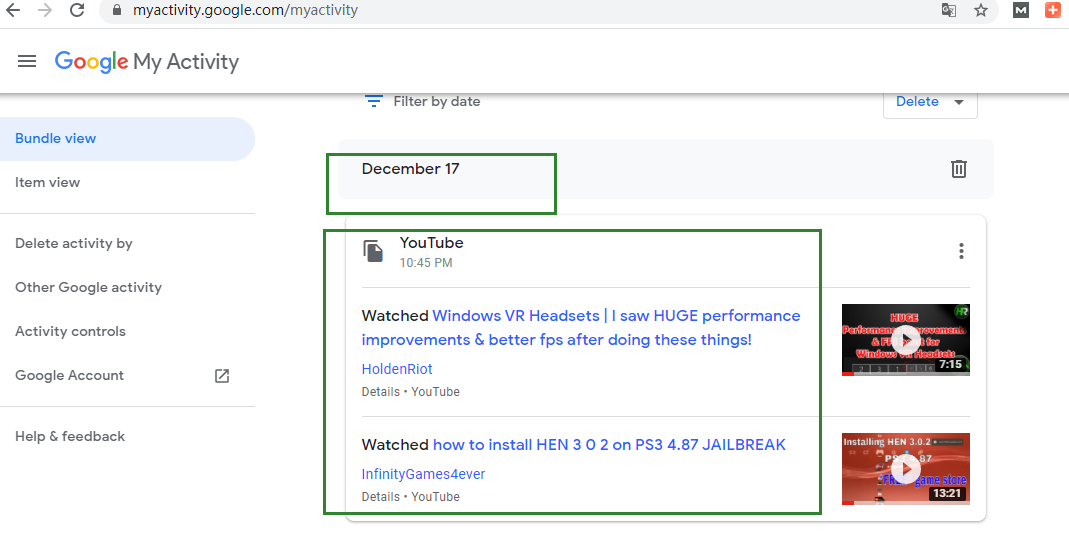Open the InfinityGames4ever channel link

pos(423,474)
